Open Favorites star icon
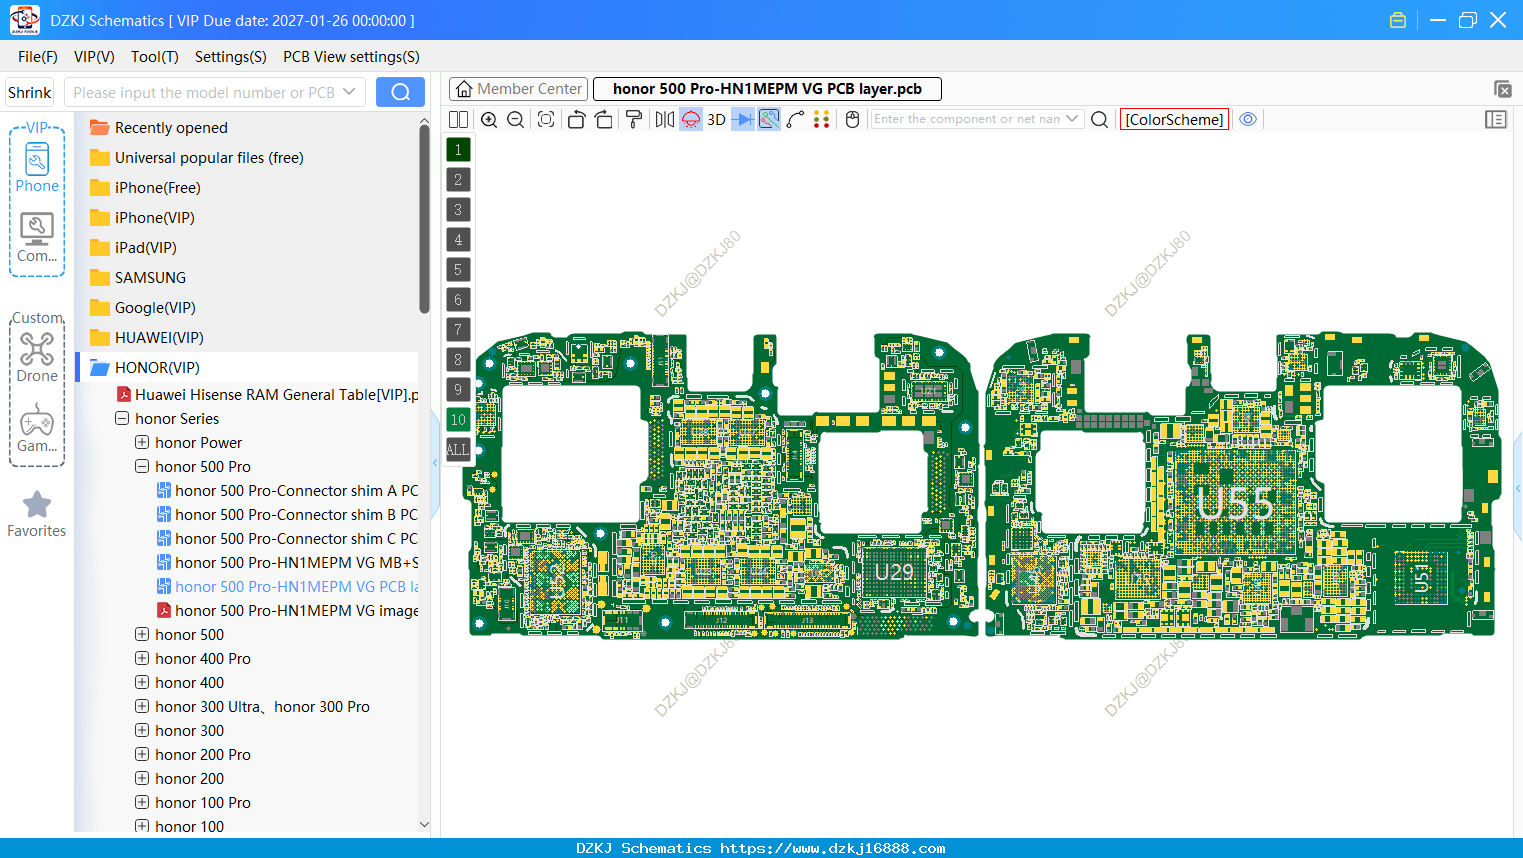 pos(37,515)
